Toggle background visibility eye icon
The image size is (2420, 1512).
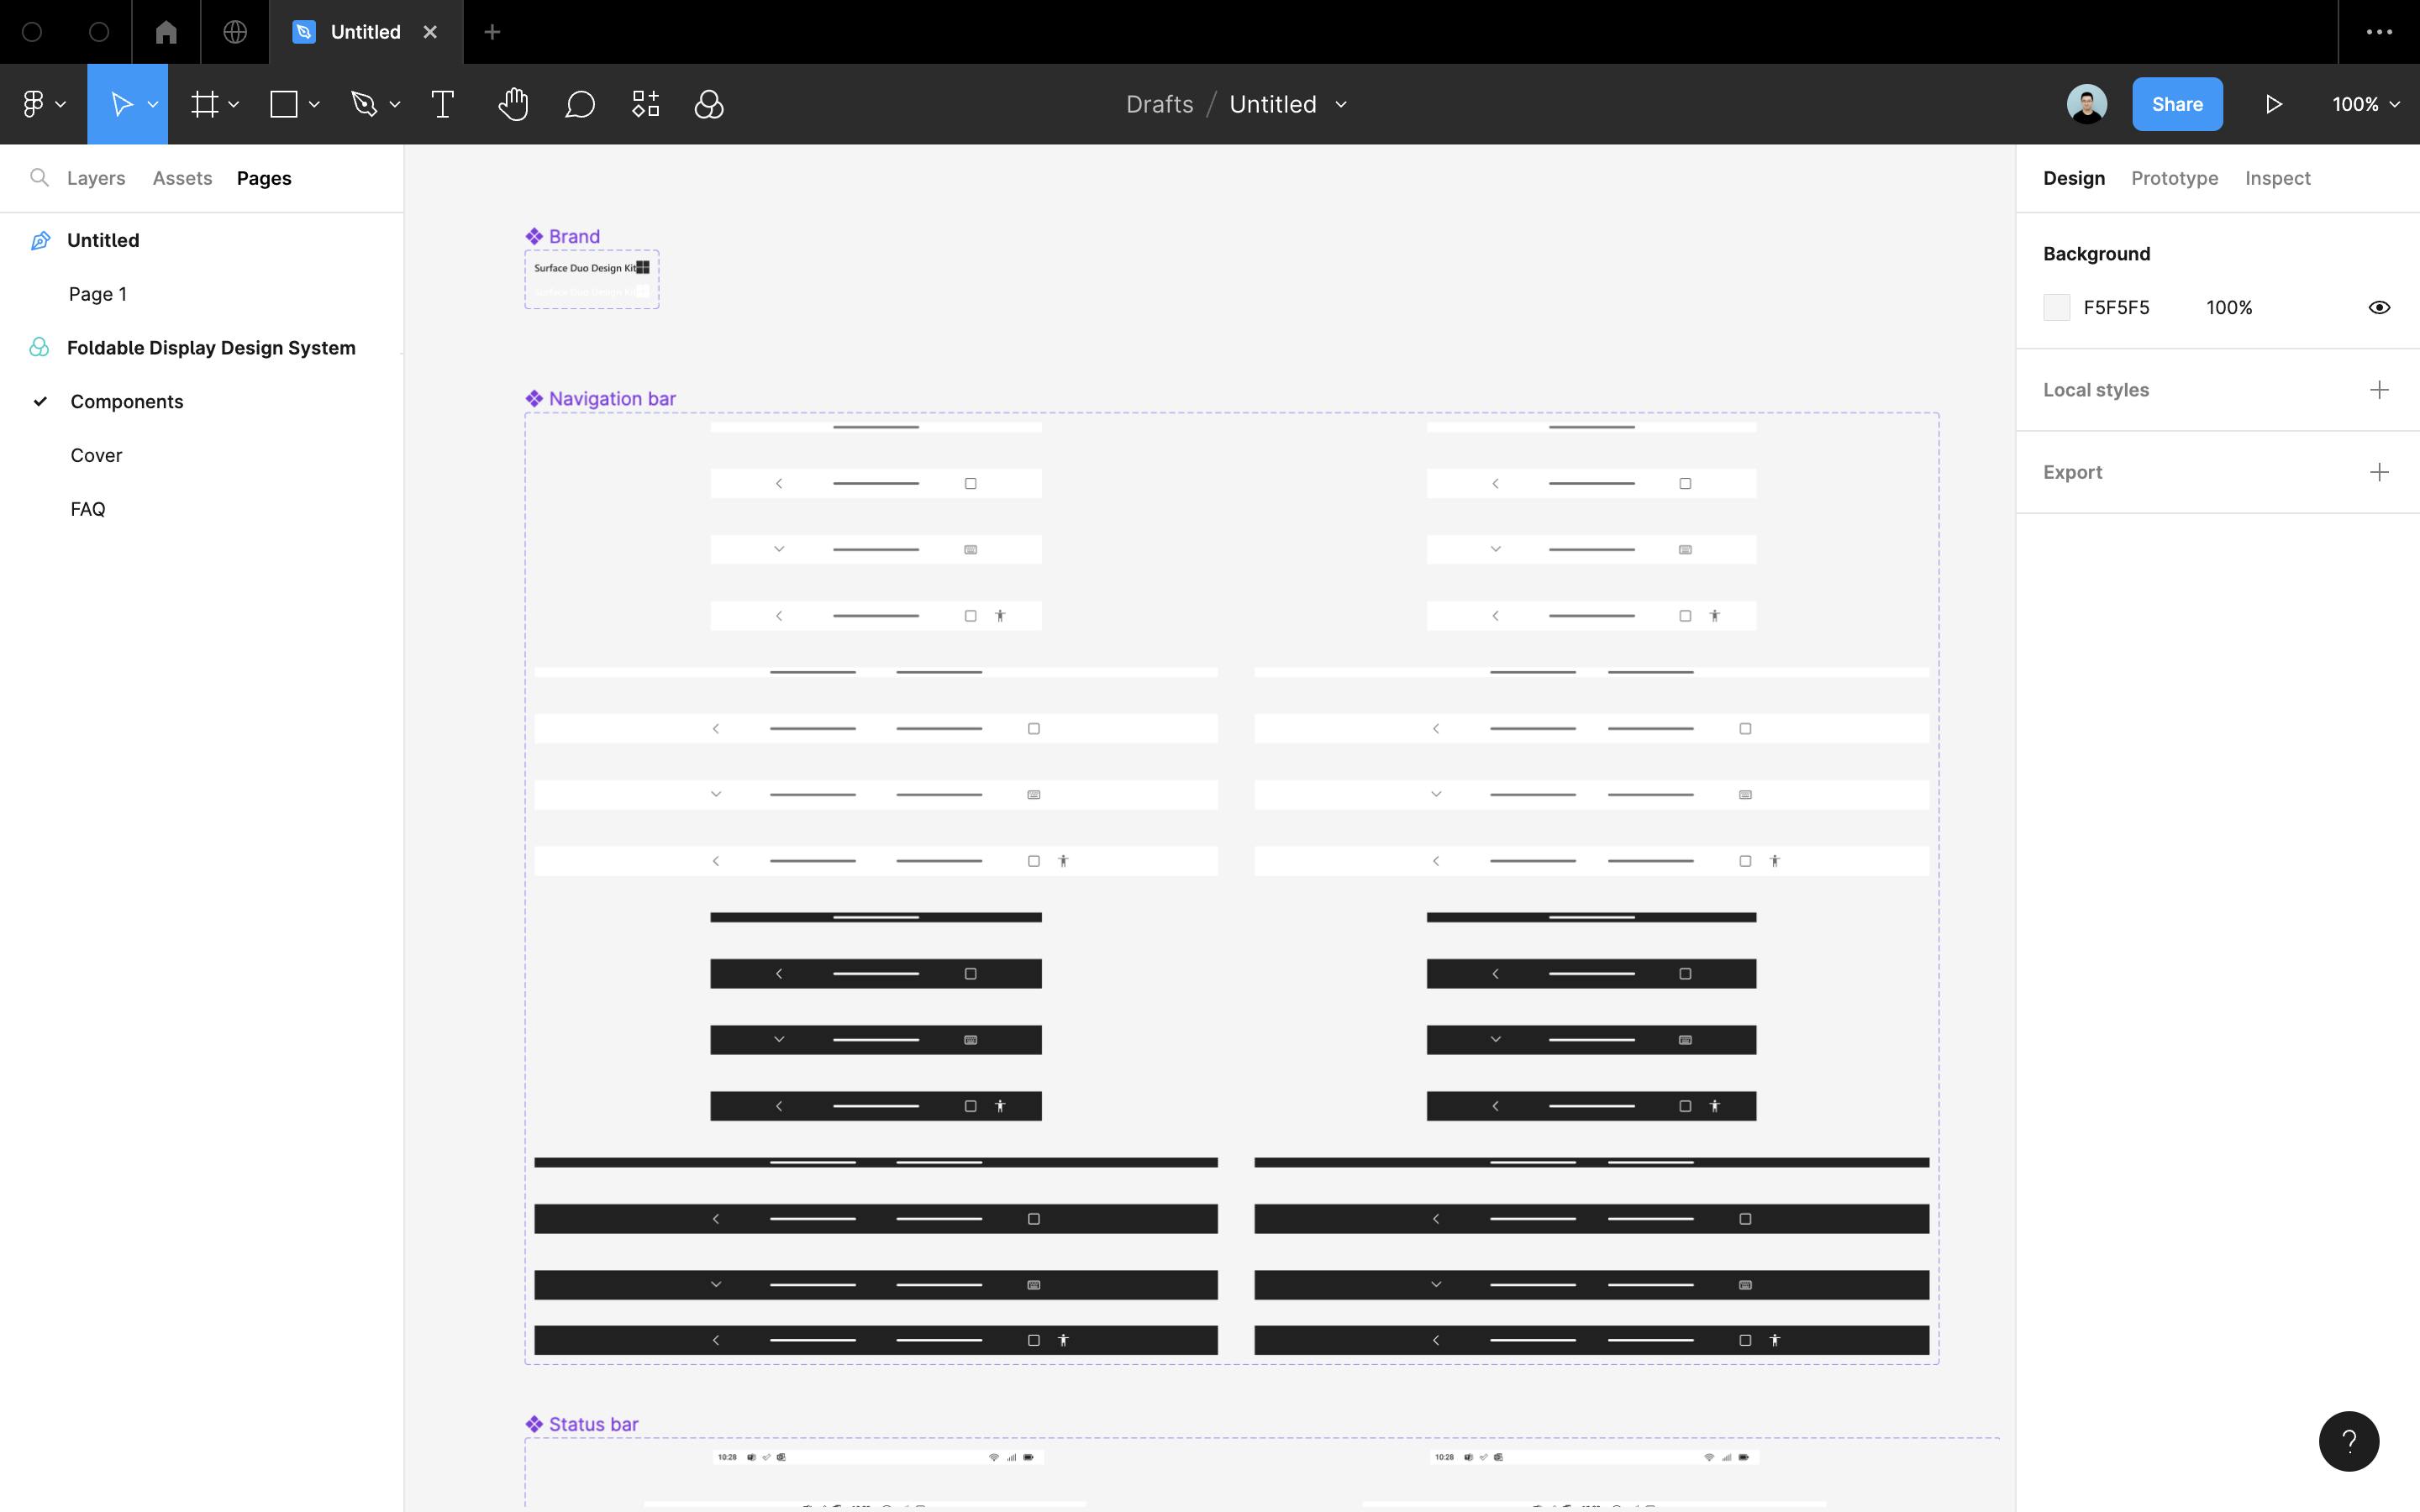click(x=2379, y=307)
